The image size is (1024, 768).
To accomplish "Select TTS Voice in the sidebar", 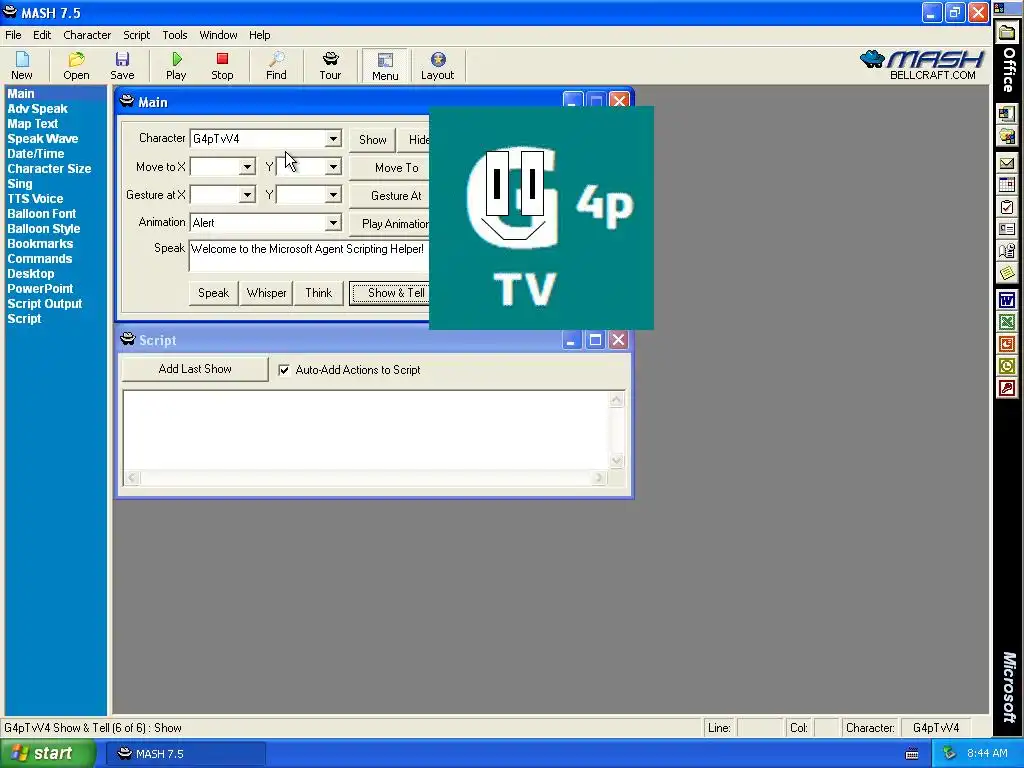I will [x=35, y=199].
